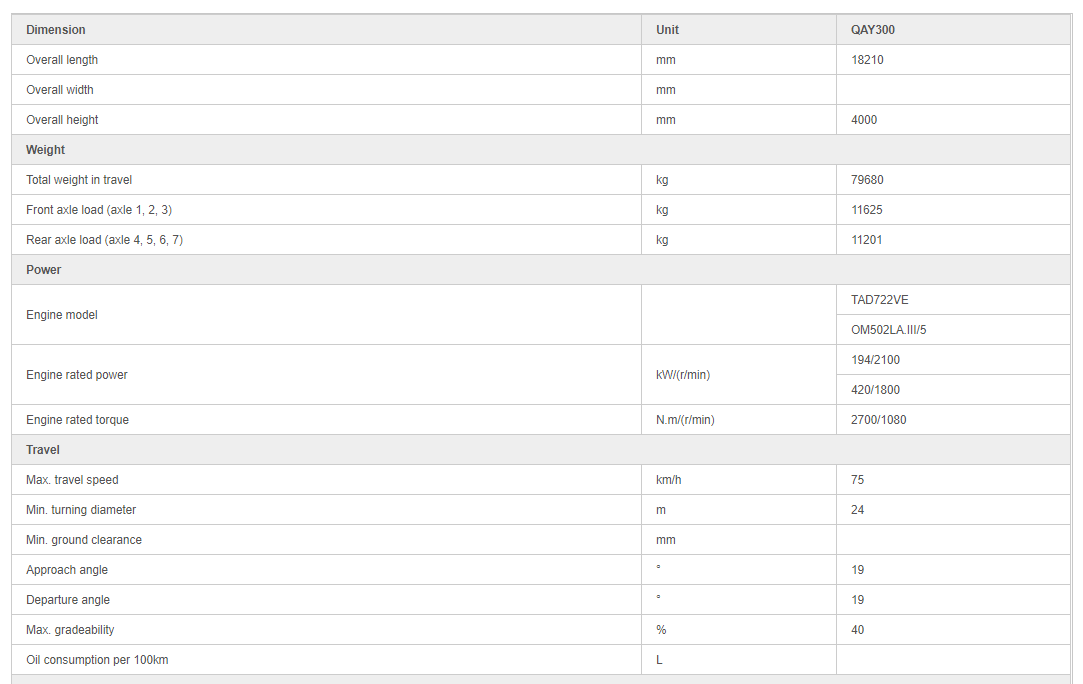Select engine model TAD722VE cell
The width and height of the screenshot is (1083, 684).
[x=880, y=300]
